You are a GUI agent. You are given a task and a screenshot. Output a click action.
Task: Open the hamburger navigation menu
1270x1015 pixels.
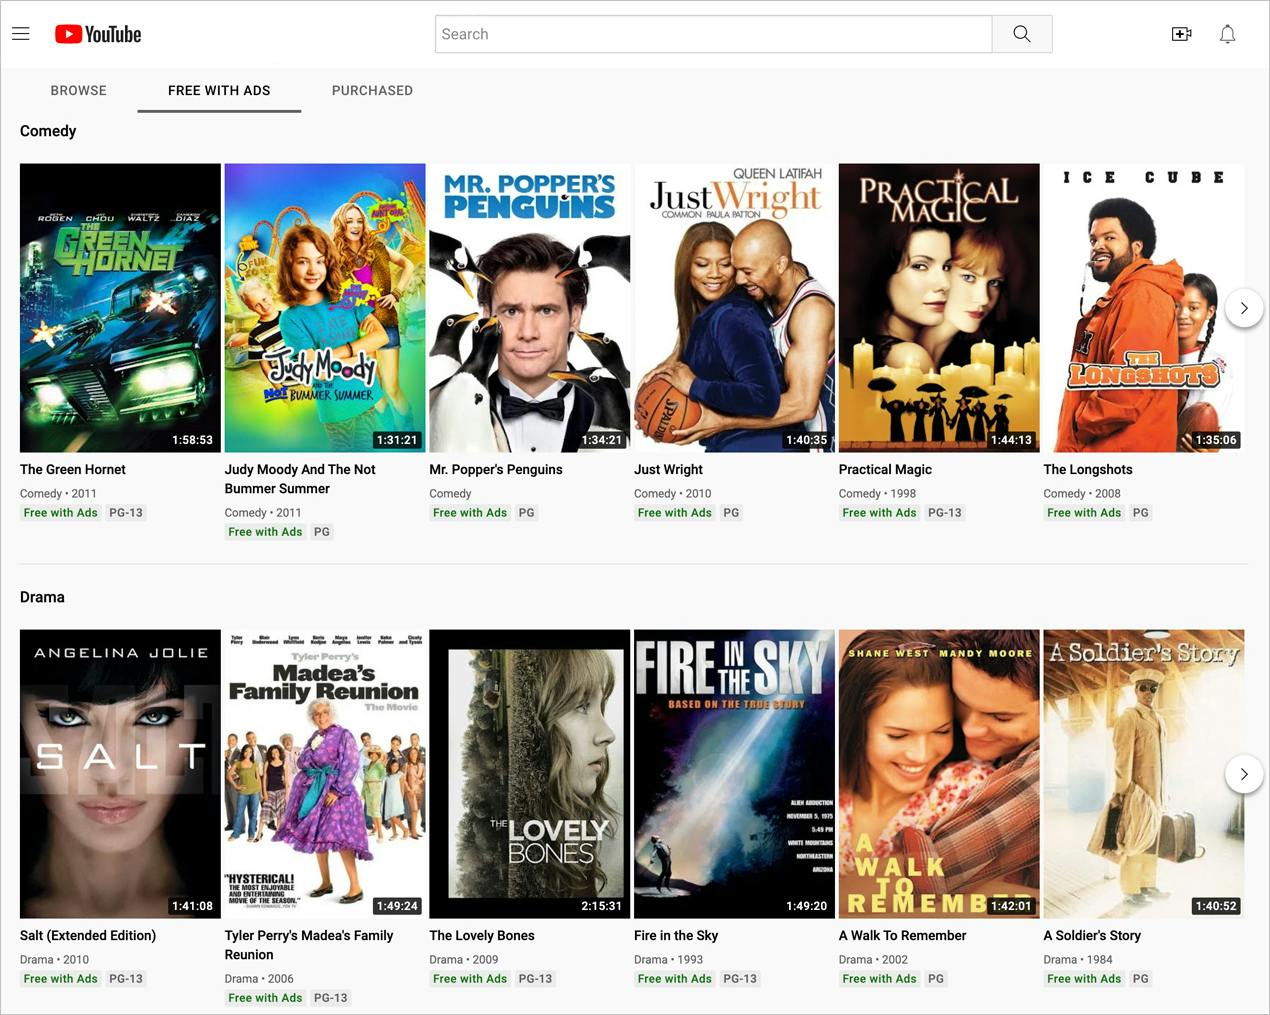20,33
